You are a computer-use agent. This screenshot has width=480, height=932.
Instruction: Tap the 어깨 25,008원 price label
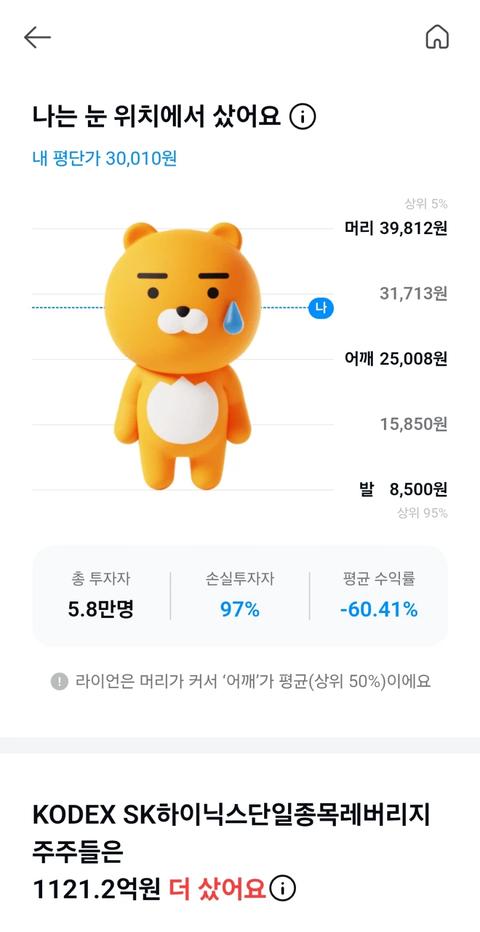396,358
